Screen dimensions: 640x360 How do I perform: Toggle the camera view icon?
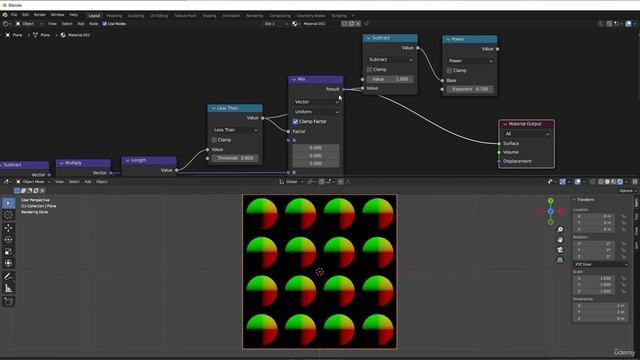(560, 250)
